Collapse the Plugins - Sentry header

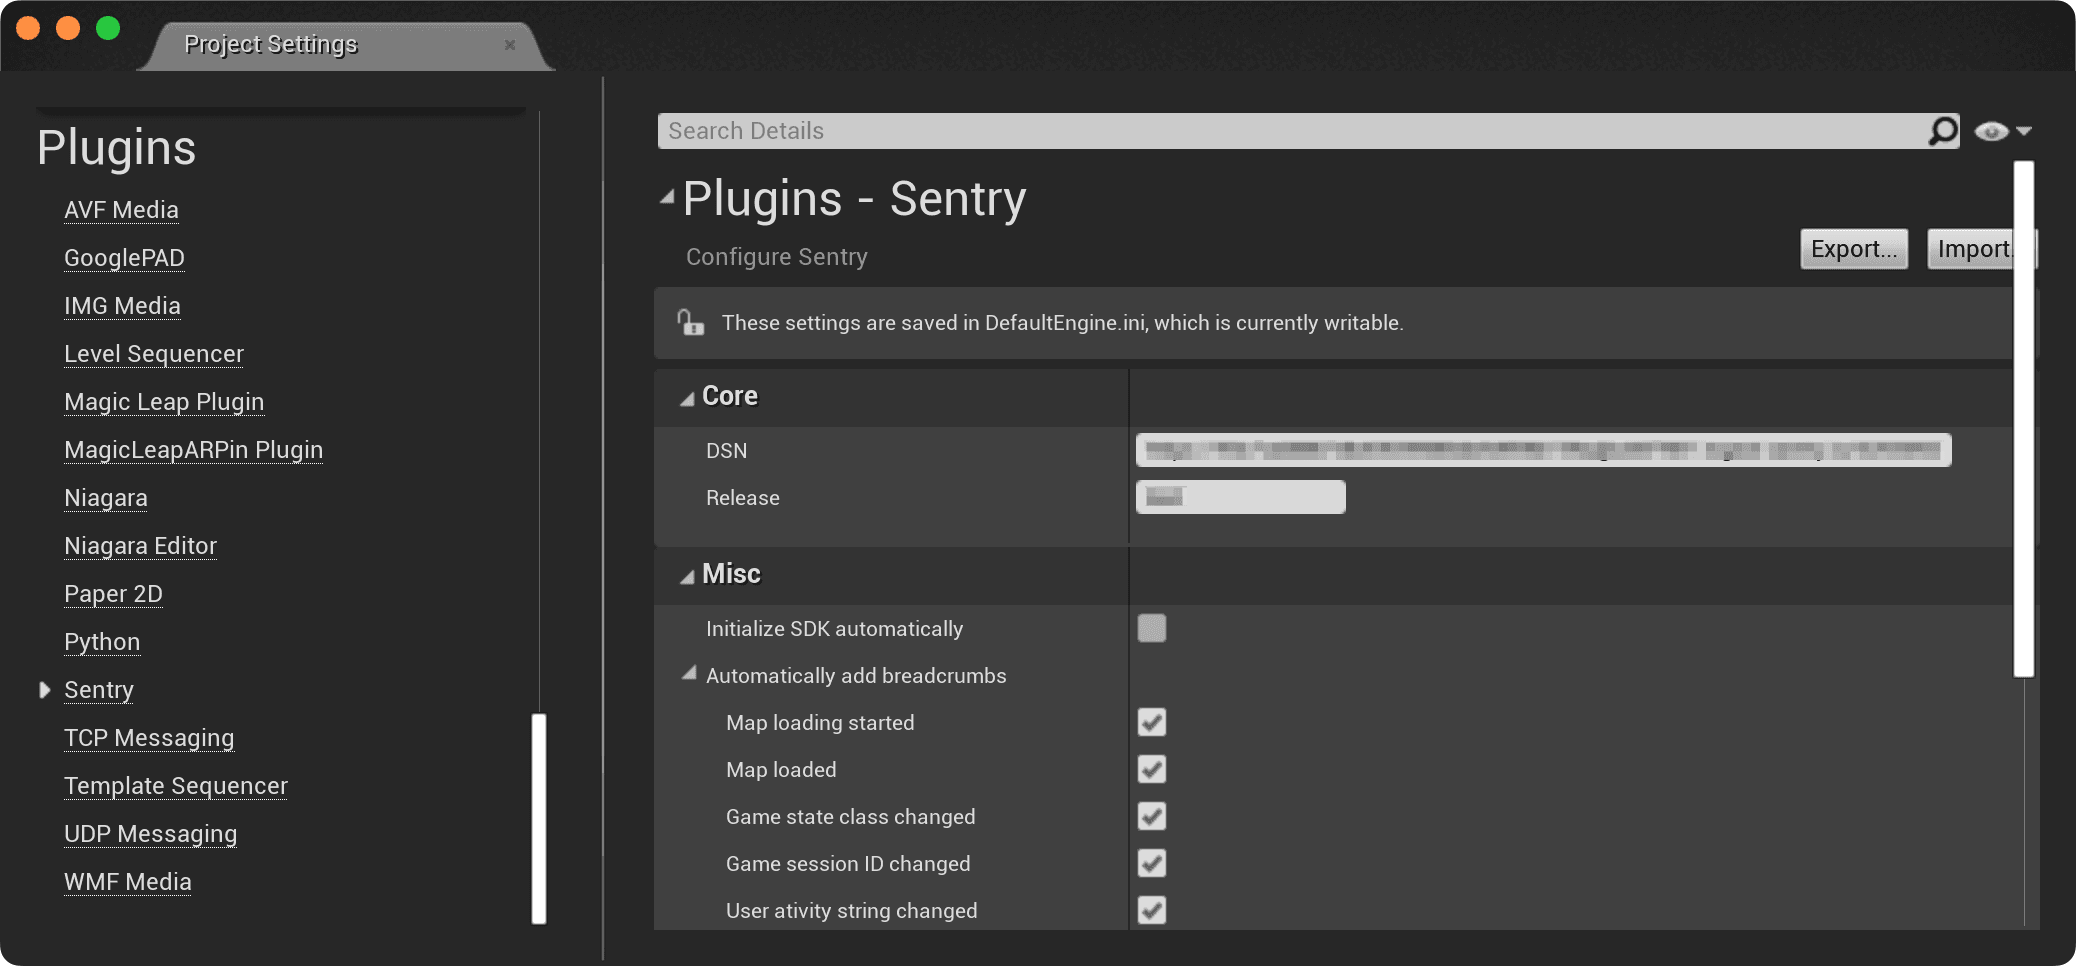pyautogui.click(x=668, y=197)
